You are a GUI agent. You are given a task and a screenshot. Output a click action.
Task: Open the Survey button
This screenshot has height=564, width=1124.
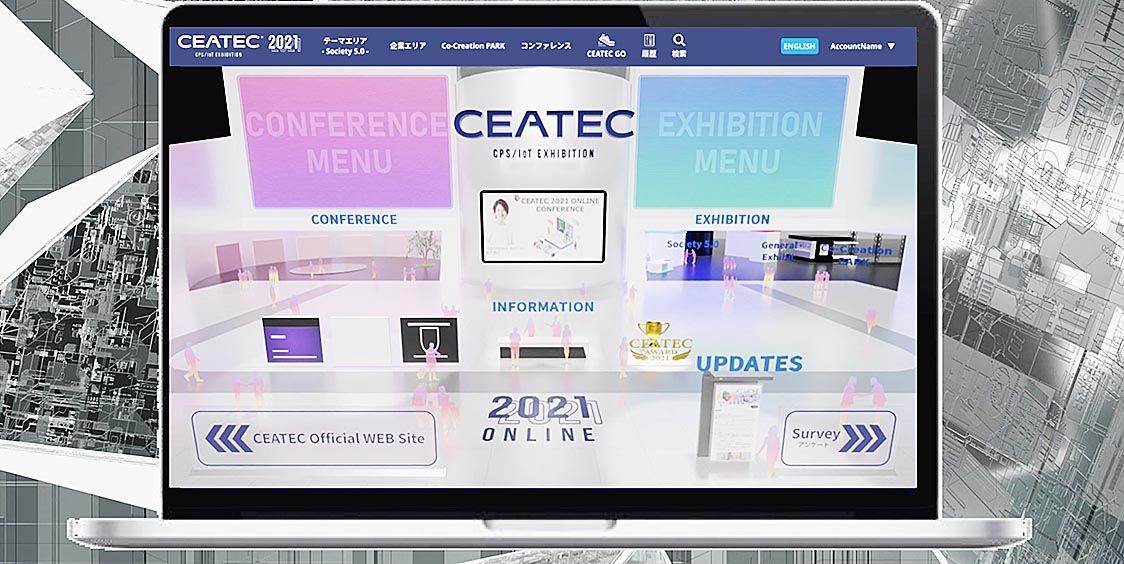coord(837,438)
